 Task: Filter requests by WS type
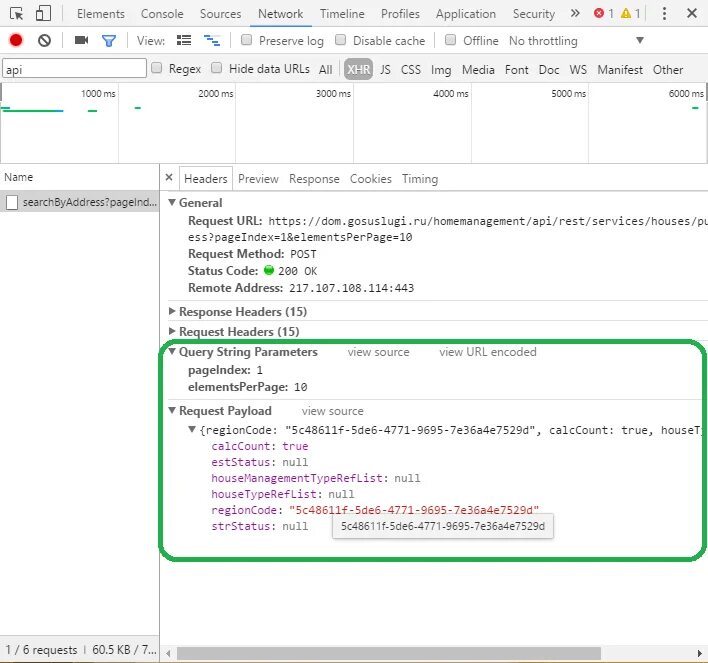pyautogui.click(x=578, y=70)
